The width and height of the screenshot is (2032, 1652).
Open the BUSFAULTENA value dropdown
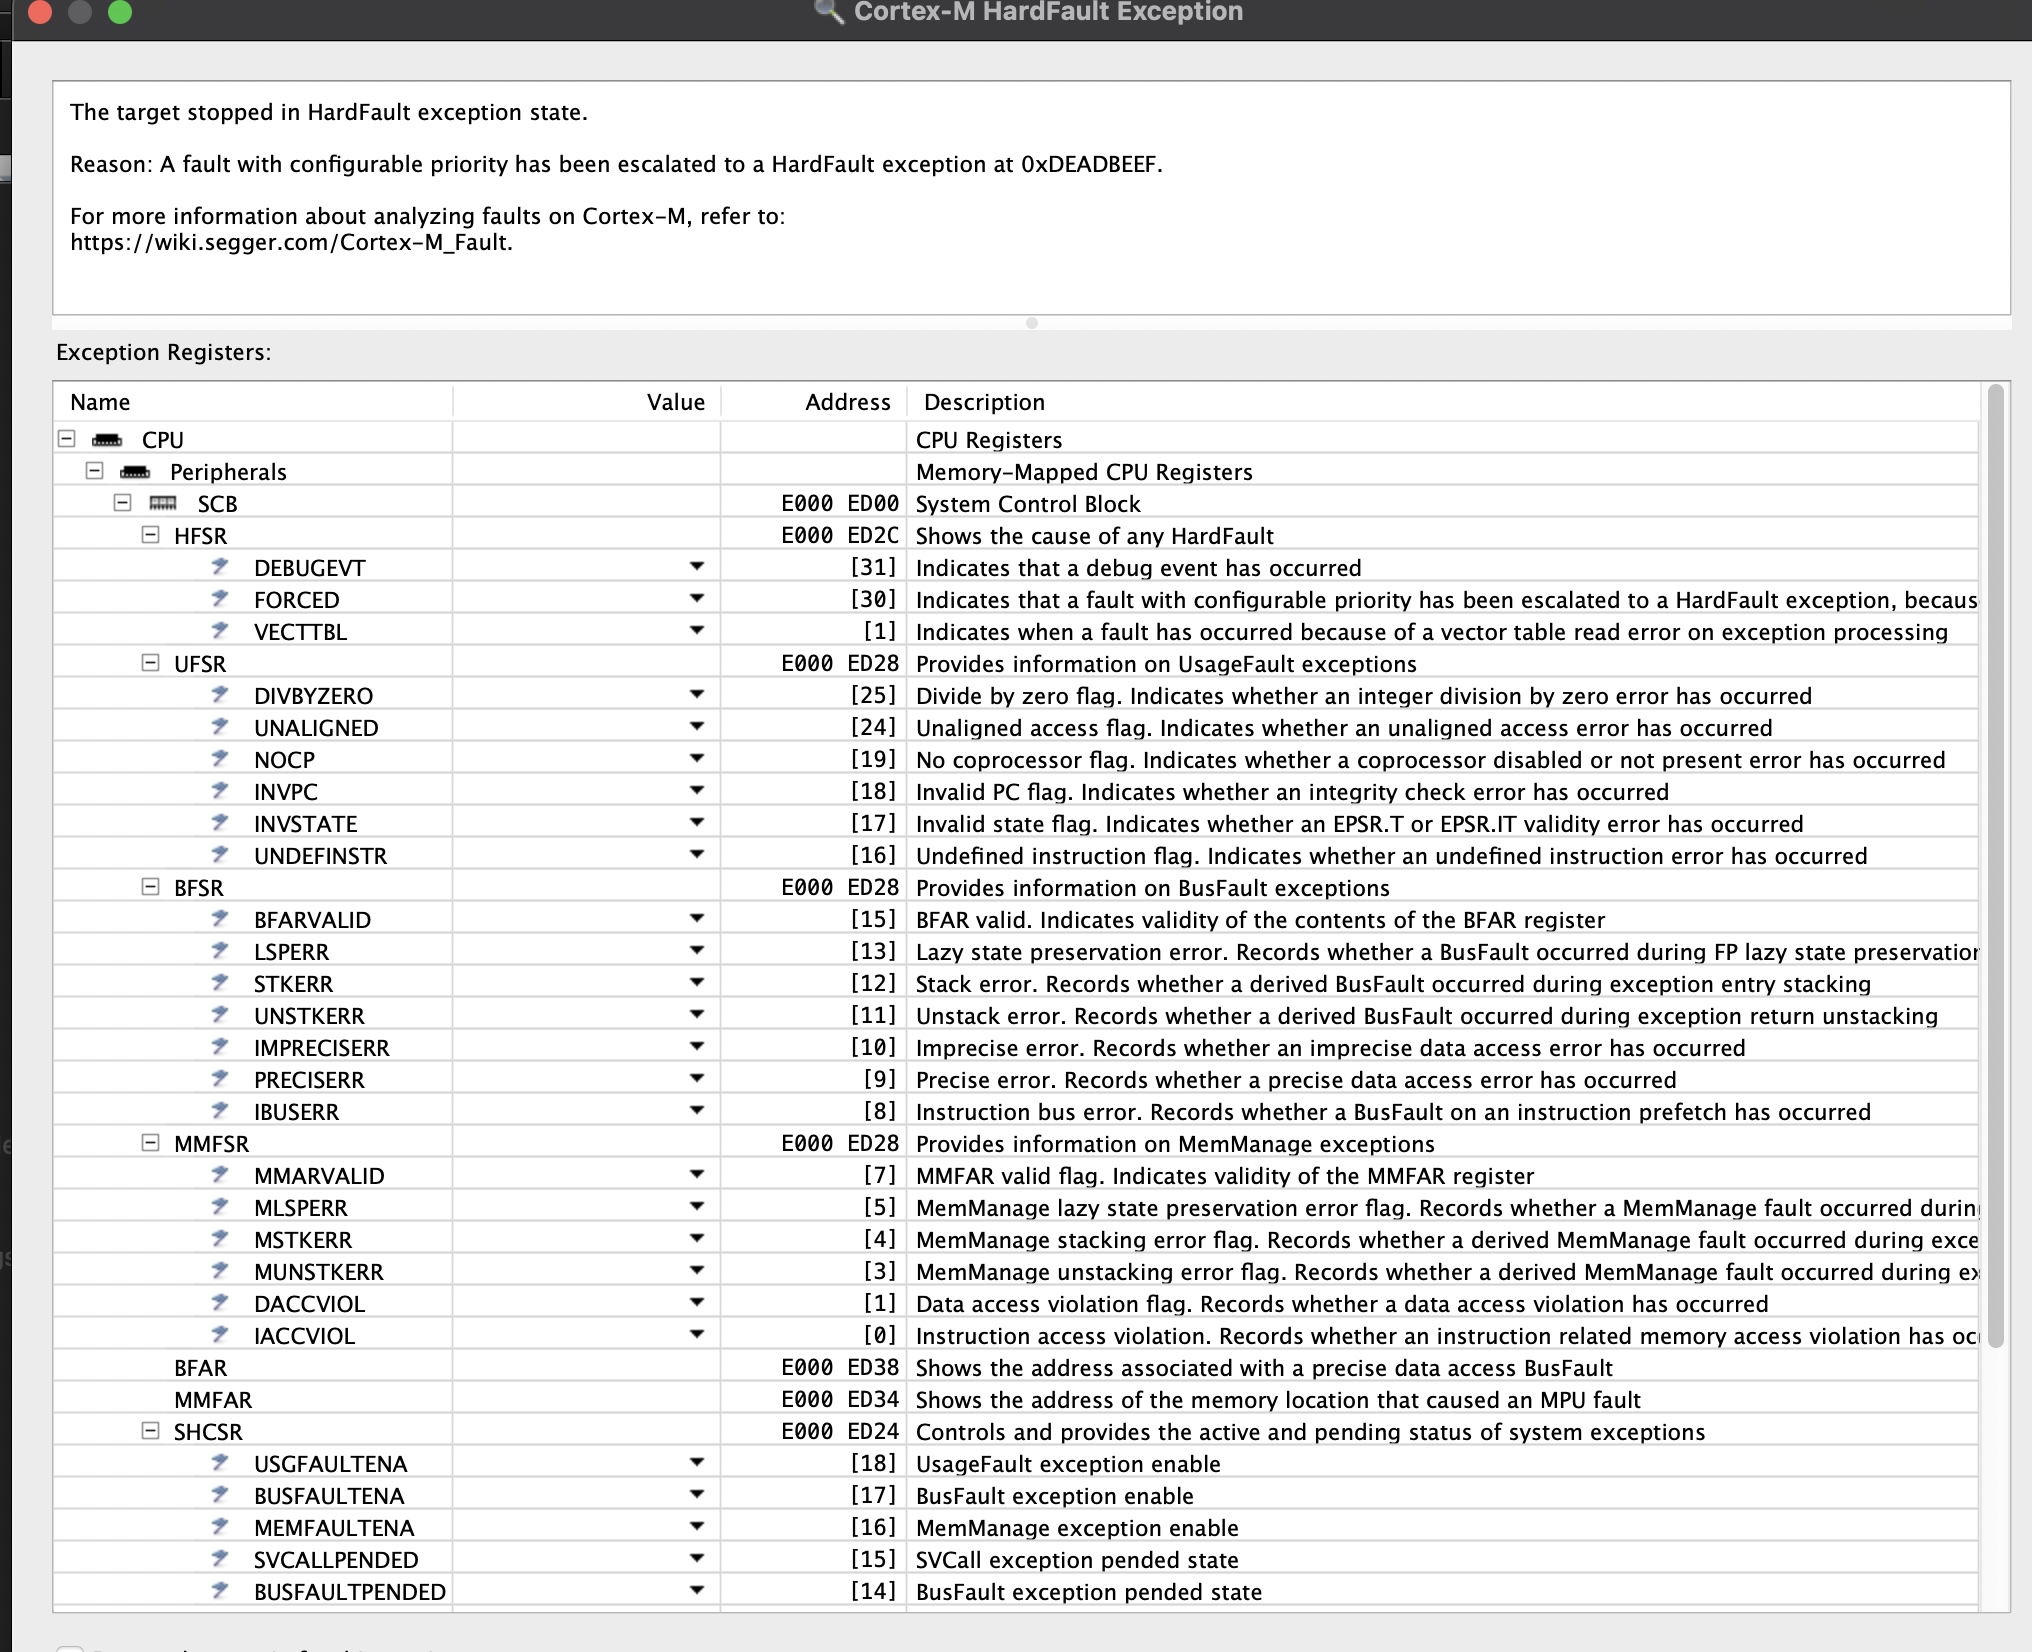(x=697, y=1495)
